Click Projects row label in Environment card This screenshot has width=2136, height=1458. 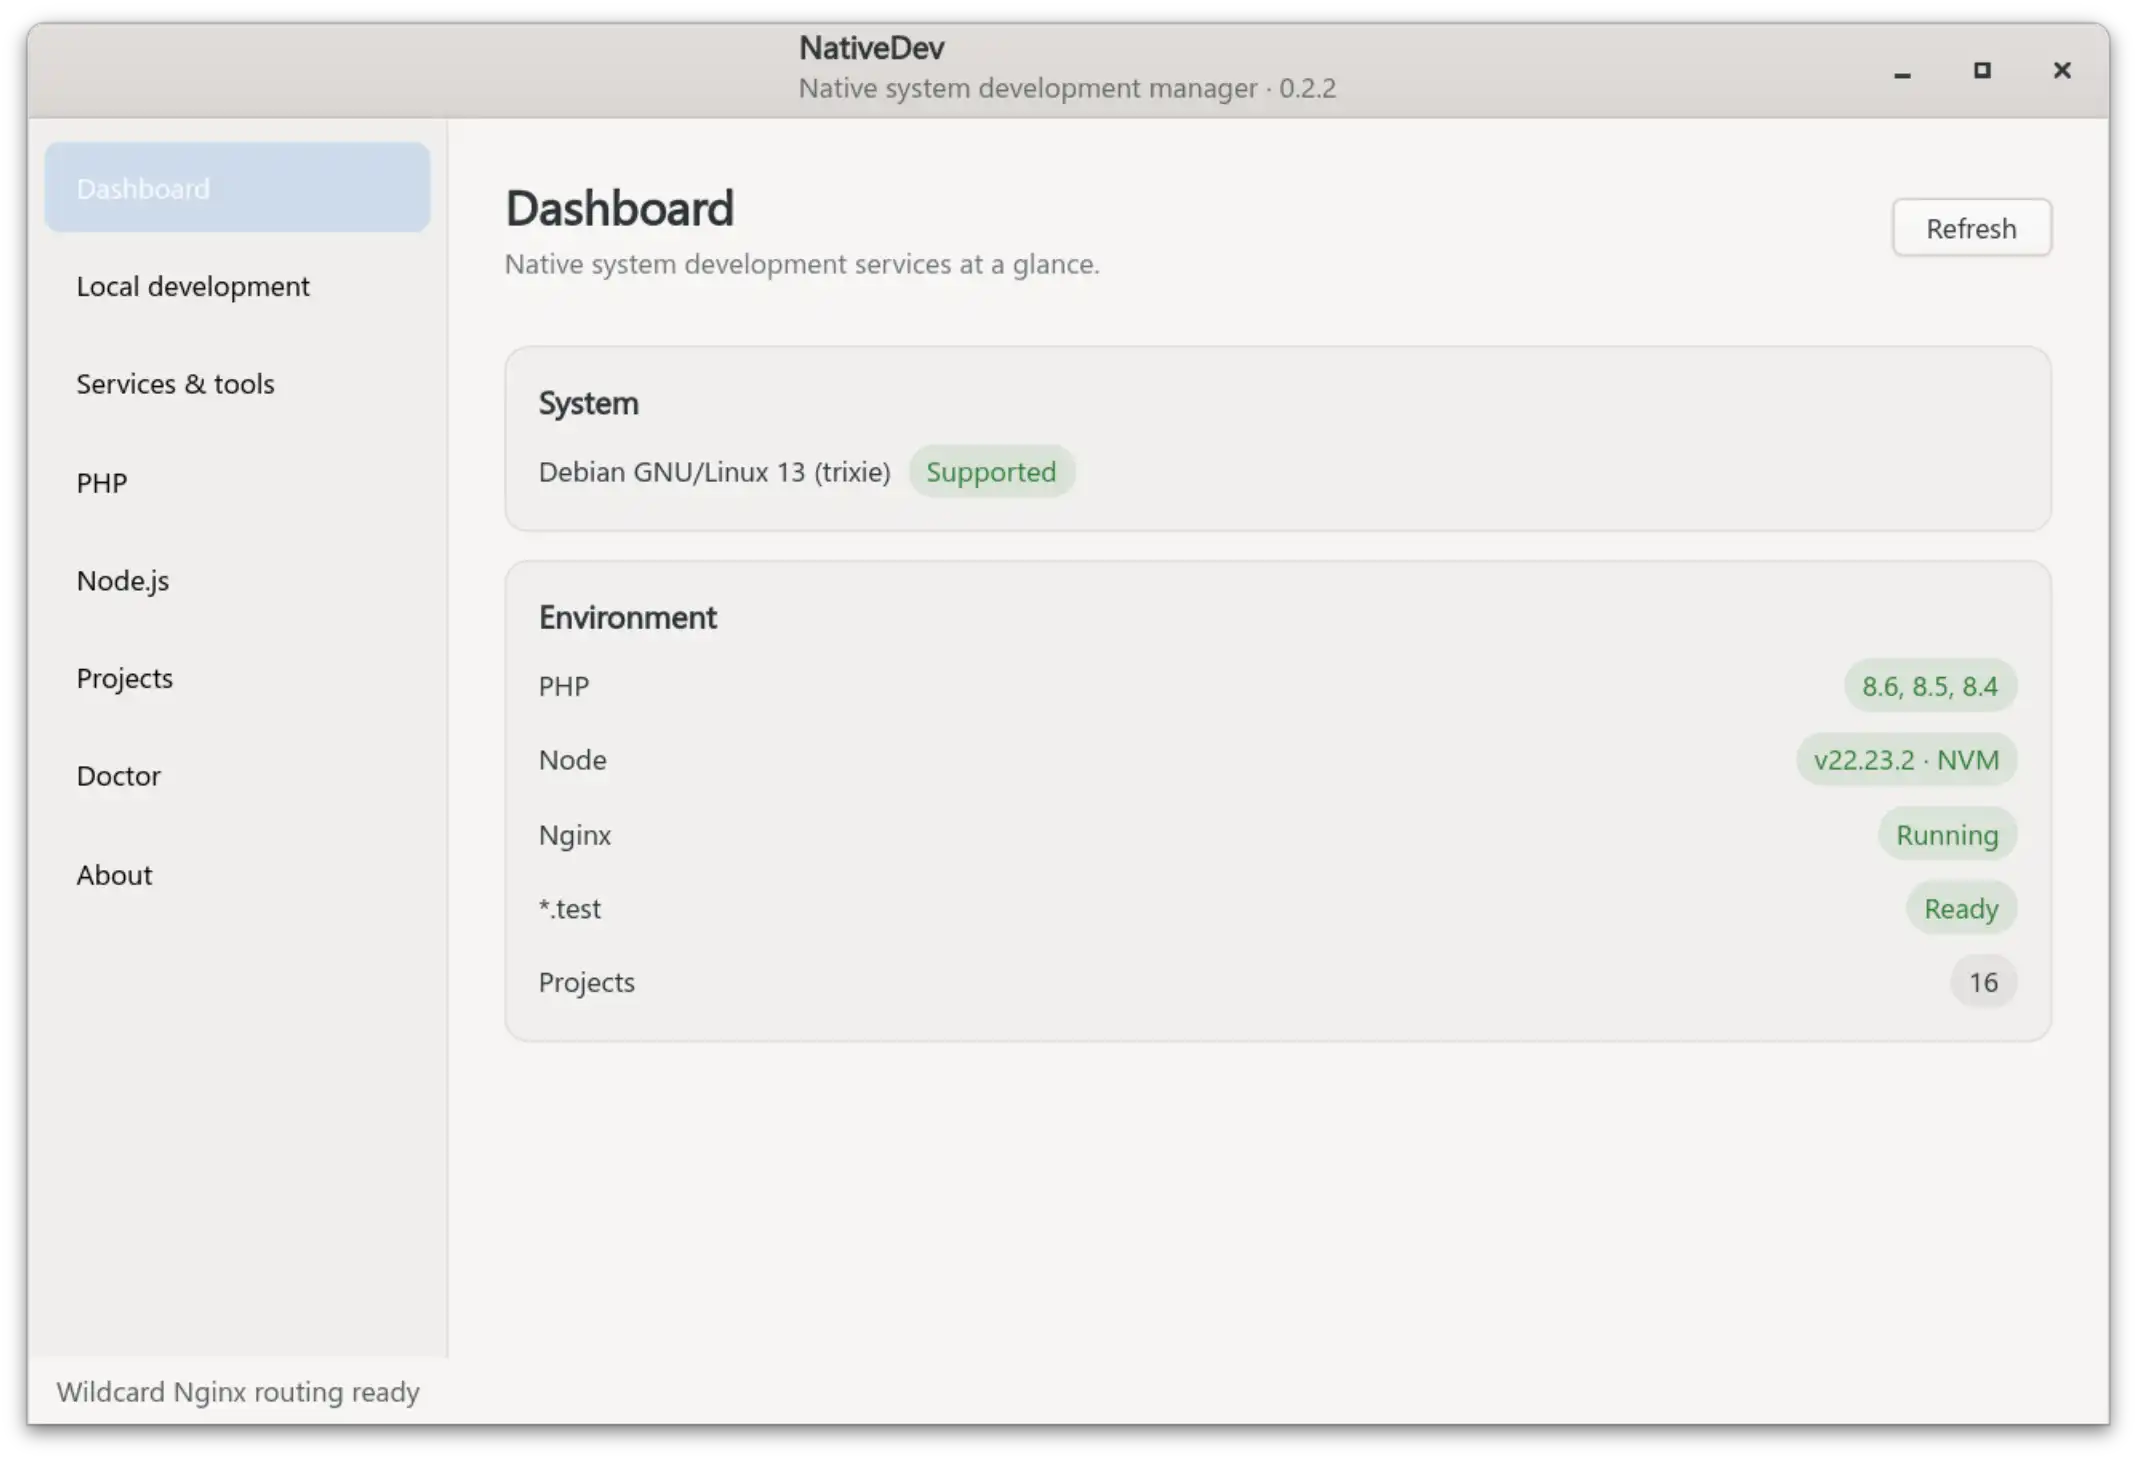tap(587, 982)
